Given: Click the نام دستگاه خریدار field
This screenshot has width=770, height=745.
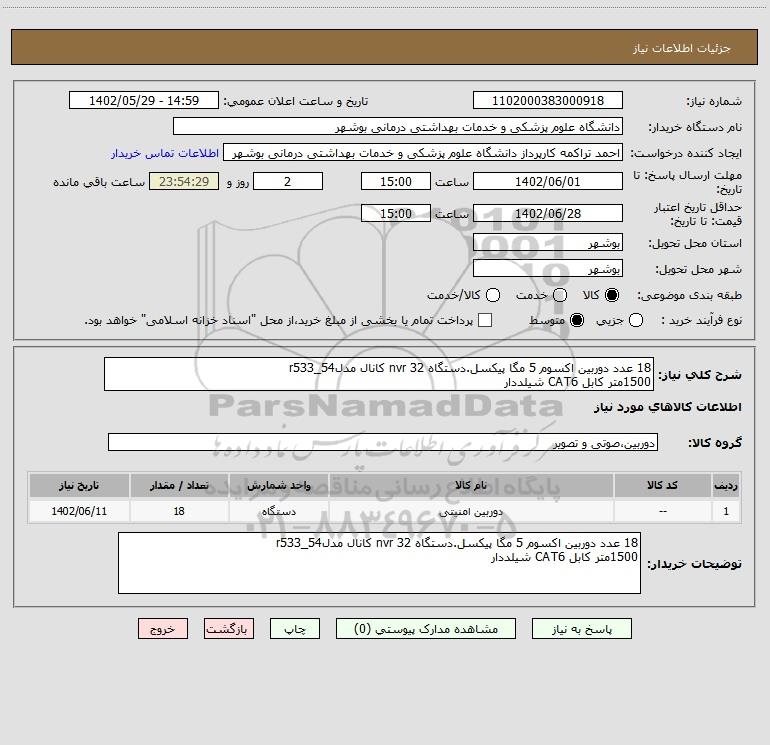Looking at the screenshot, I should [398, 127].
